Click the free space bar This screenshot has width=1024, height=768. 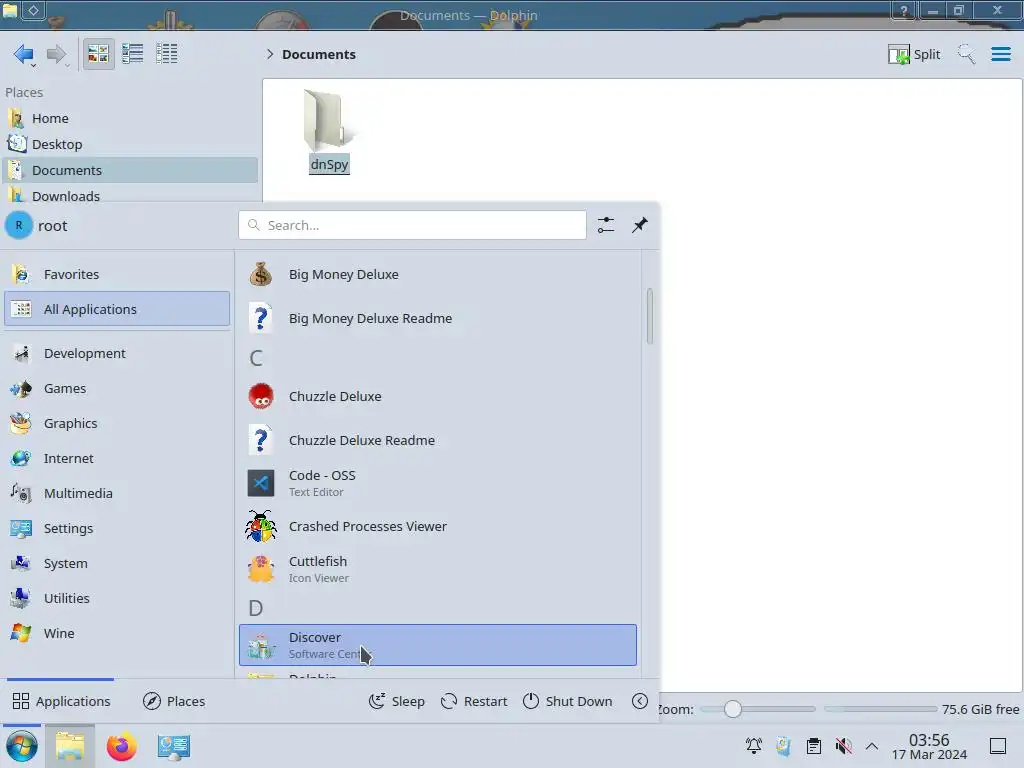pos(880,709)
